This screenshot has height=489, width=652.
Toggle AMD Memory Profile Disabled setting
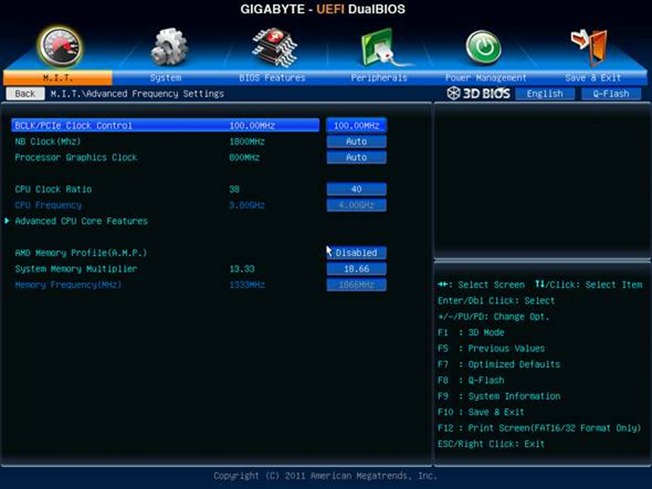356,253
